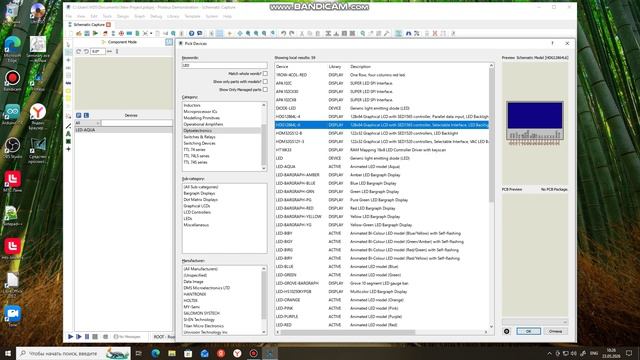
Task: Click the Run simulation play button
Action: [70, 337]
